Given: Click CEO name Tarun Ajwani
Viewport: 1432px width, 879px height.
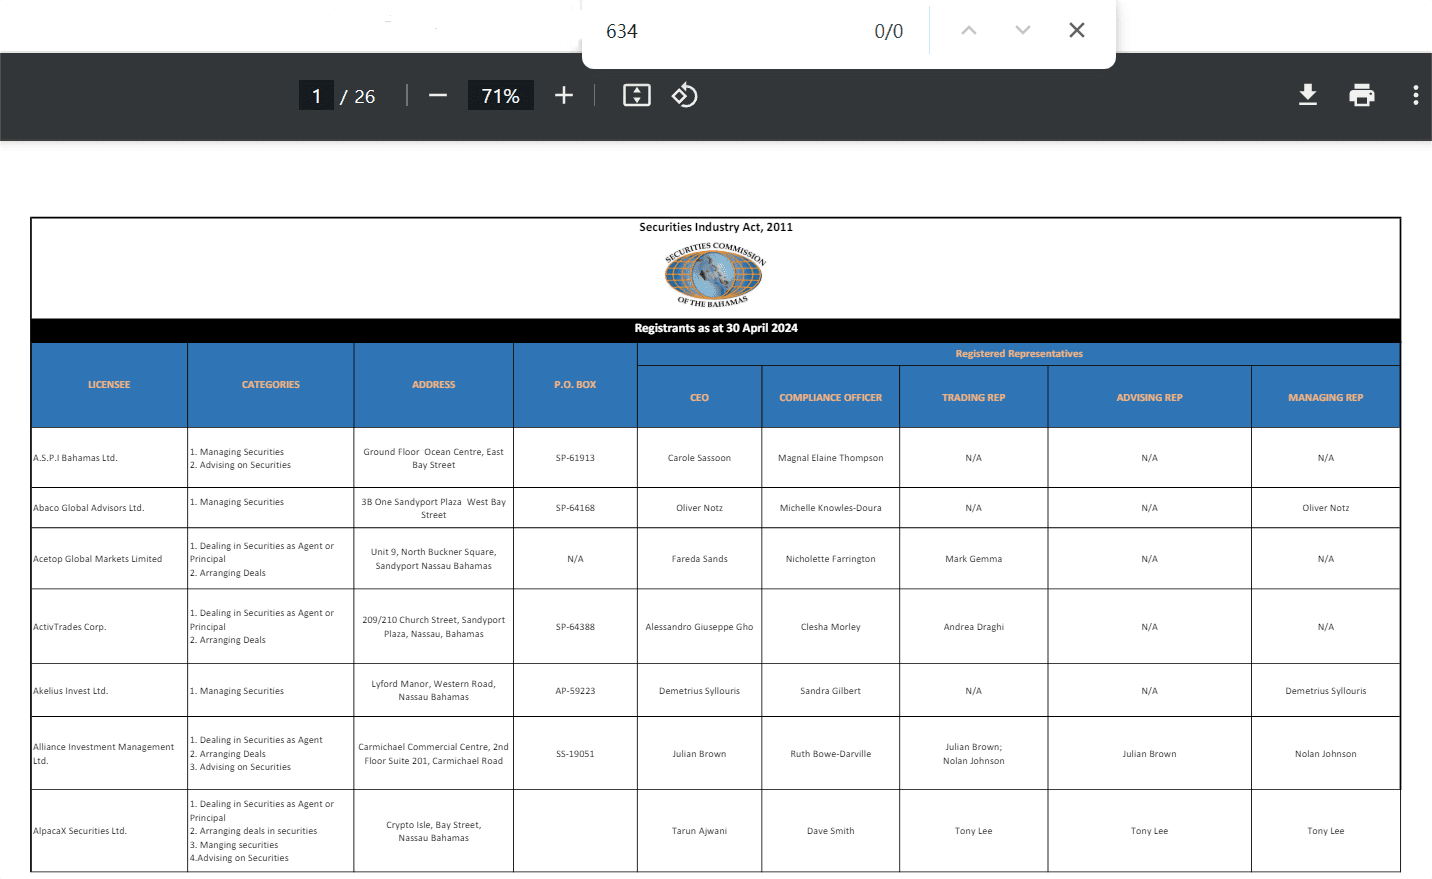Looking at the screenshot, I should click(x=700, y=831).
